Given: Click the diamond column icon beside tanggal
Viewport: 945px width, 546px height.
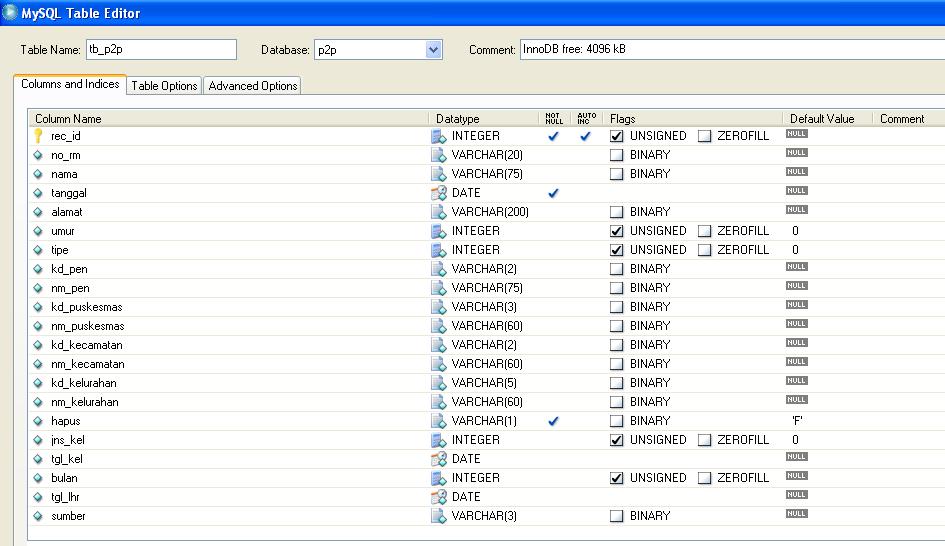Looking at the screenshot, I should coord(38,193).
